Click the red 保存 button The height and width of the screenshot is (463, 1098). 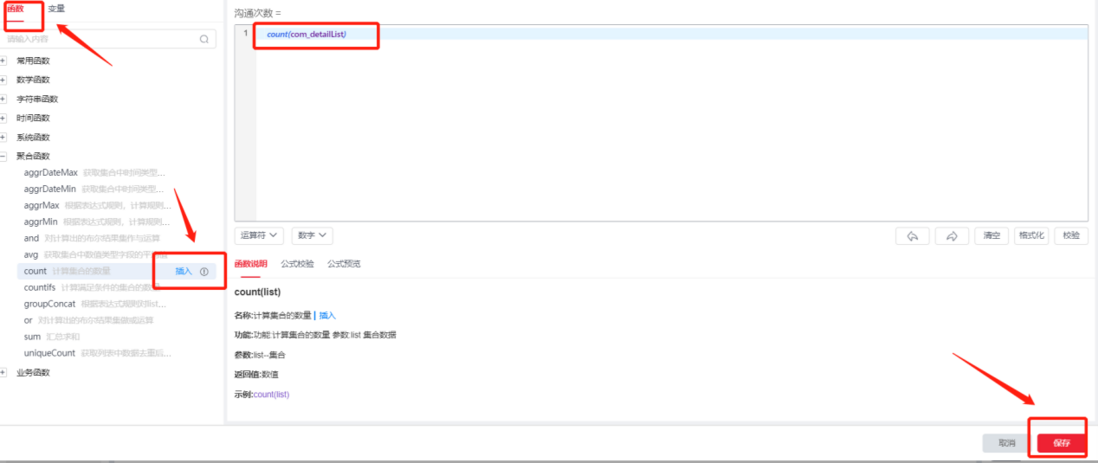coord(1062,443)
